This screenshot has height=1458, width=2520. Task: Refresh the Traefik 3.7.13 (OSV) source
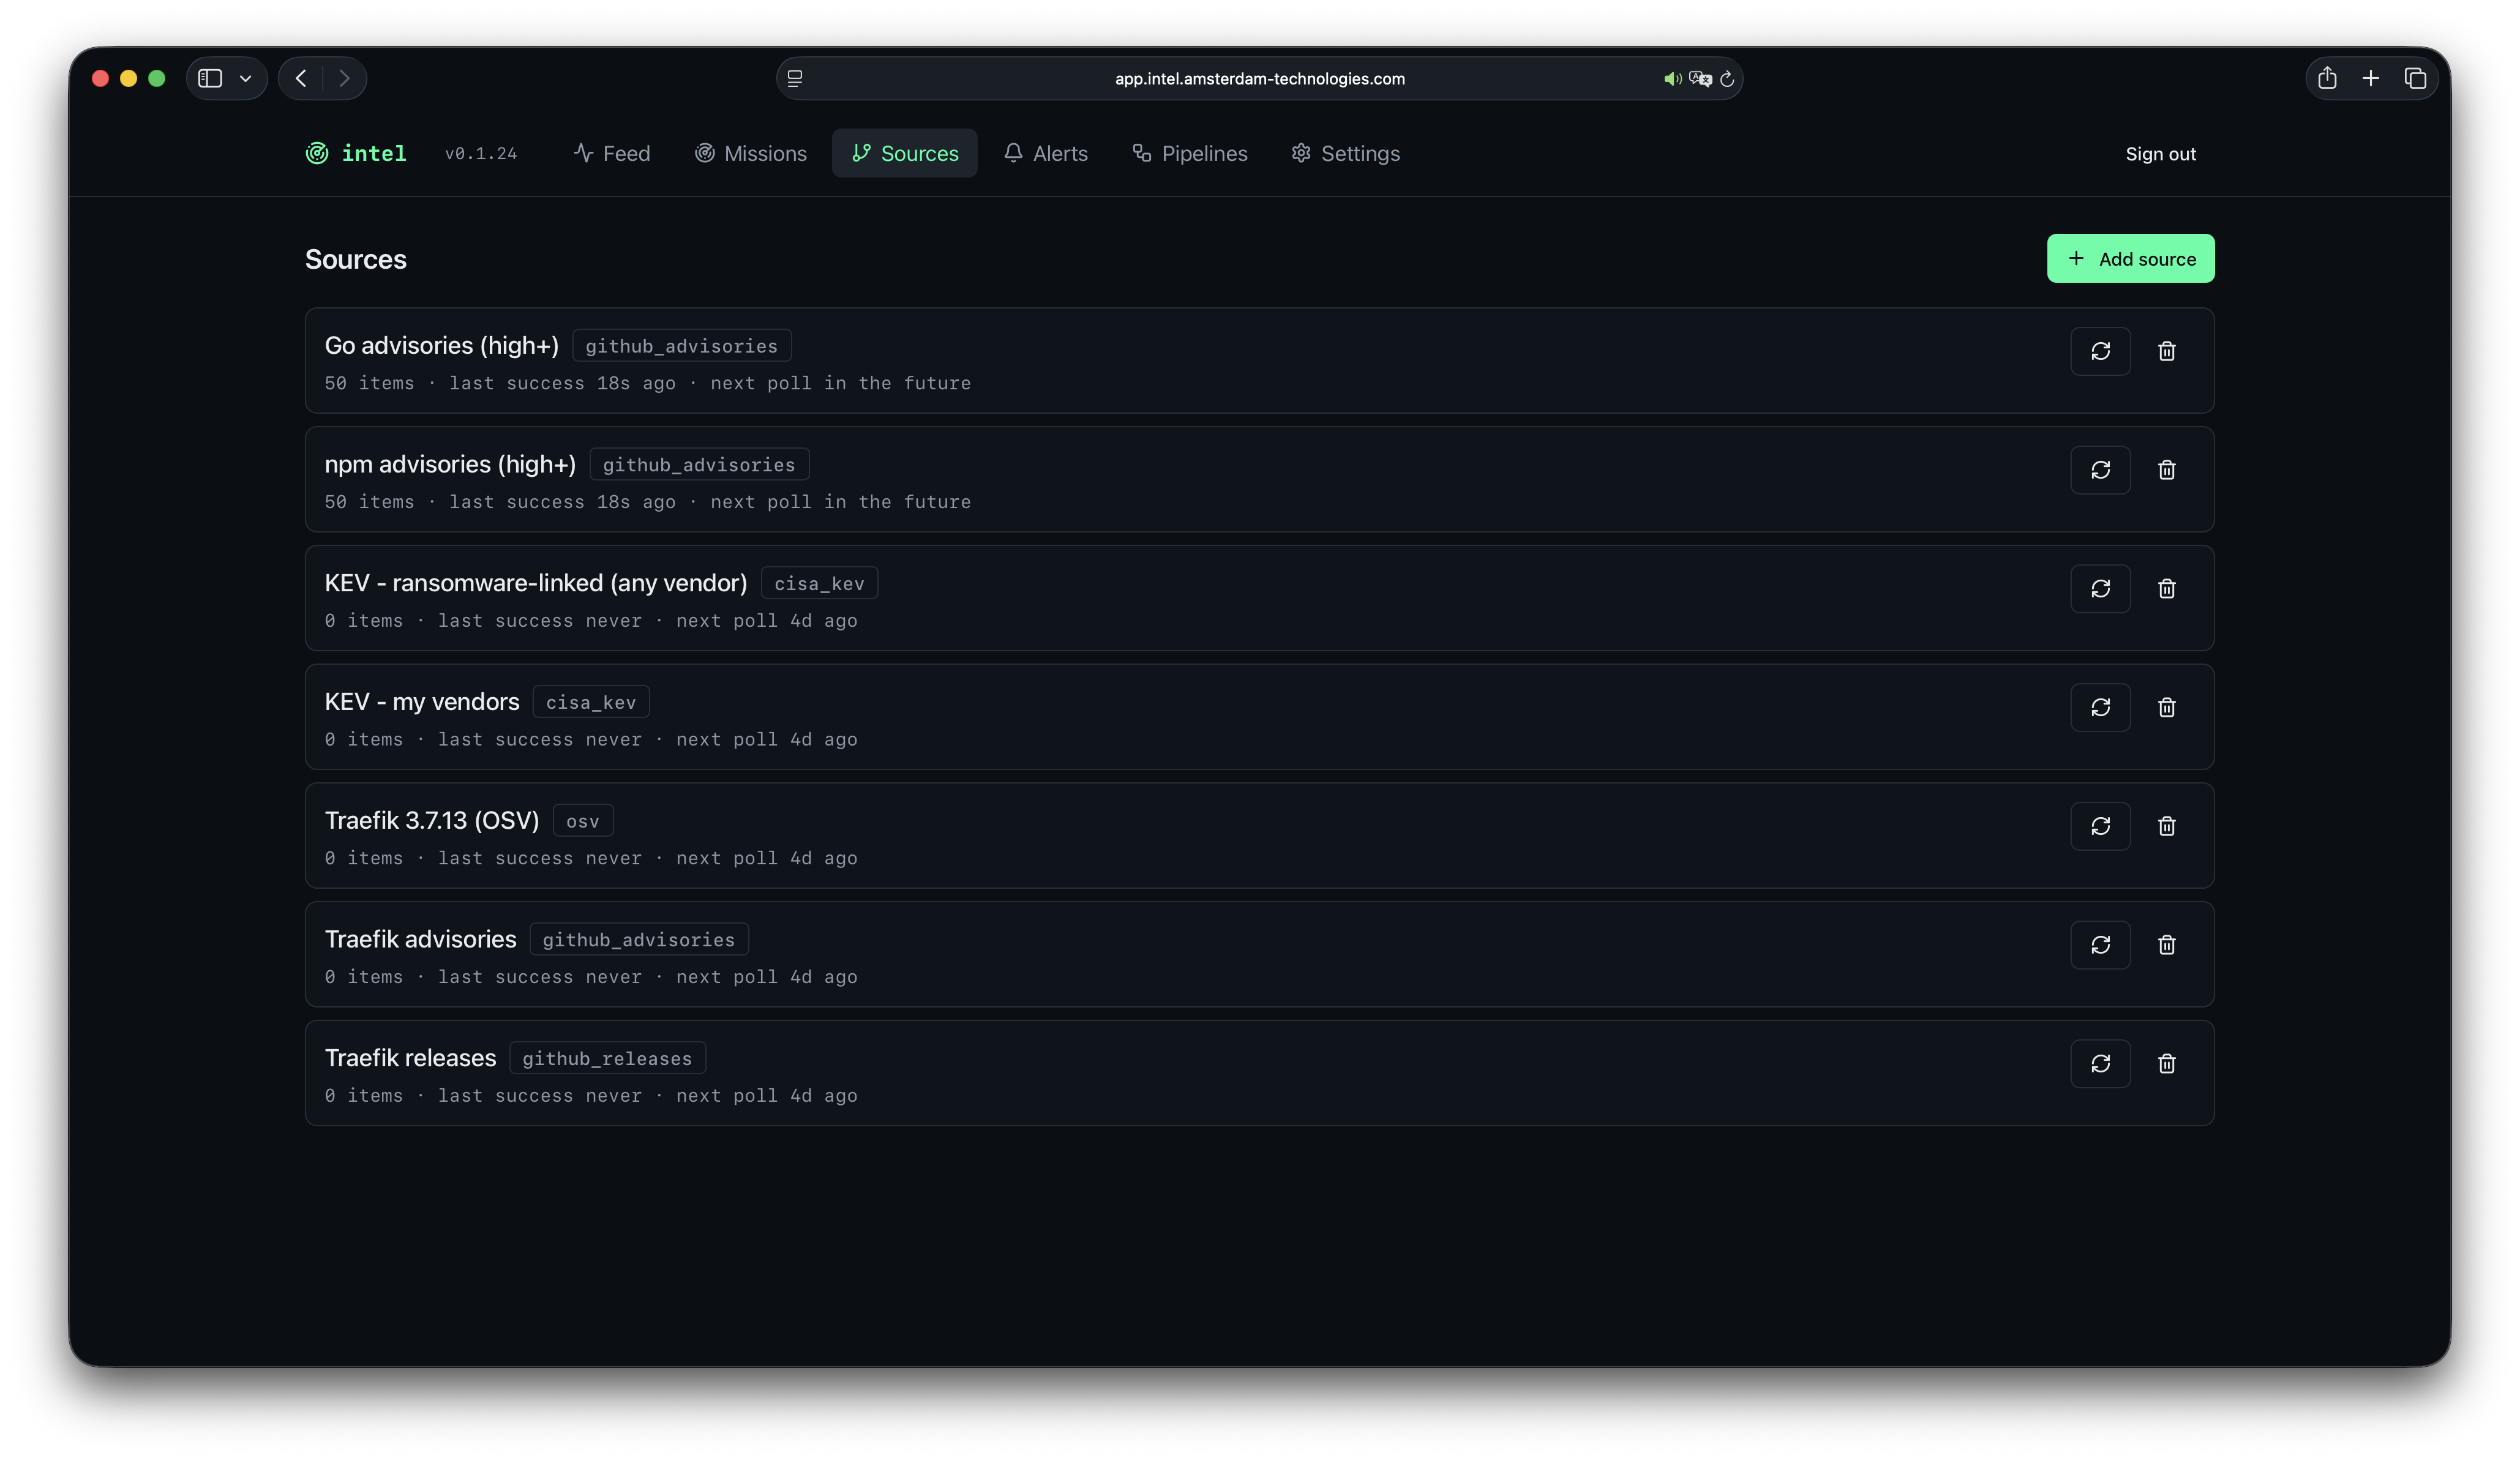coord(2100,826)
